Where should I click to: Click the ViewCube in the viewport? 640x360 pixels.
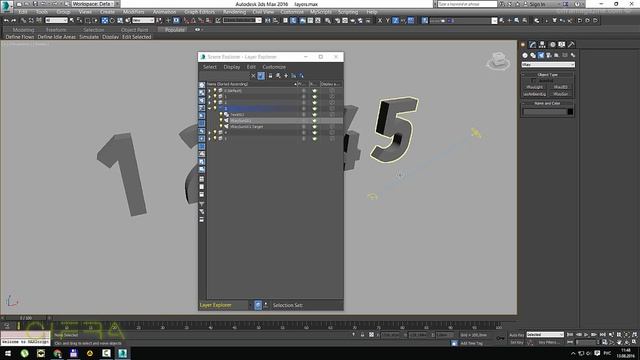pos(498,60)
